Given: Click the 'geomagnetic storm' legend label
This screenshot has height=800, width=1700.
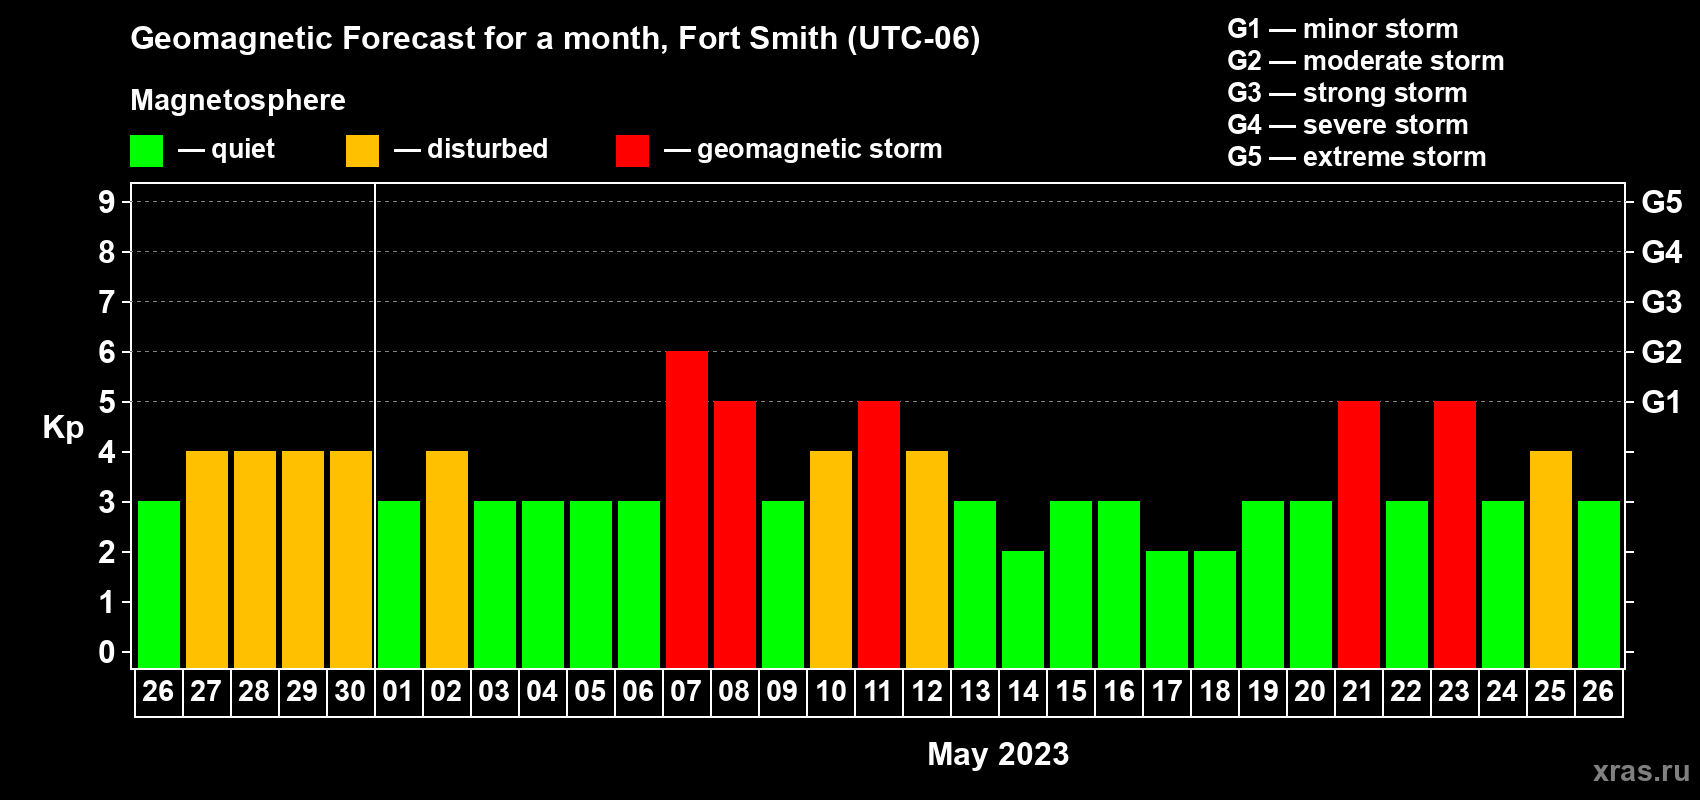Looking at the screenshot, I should [x=820, y=150].
